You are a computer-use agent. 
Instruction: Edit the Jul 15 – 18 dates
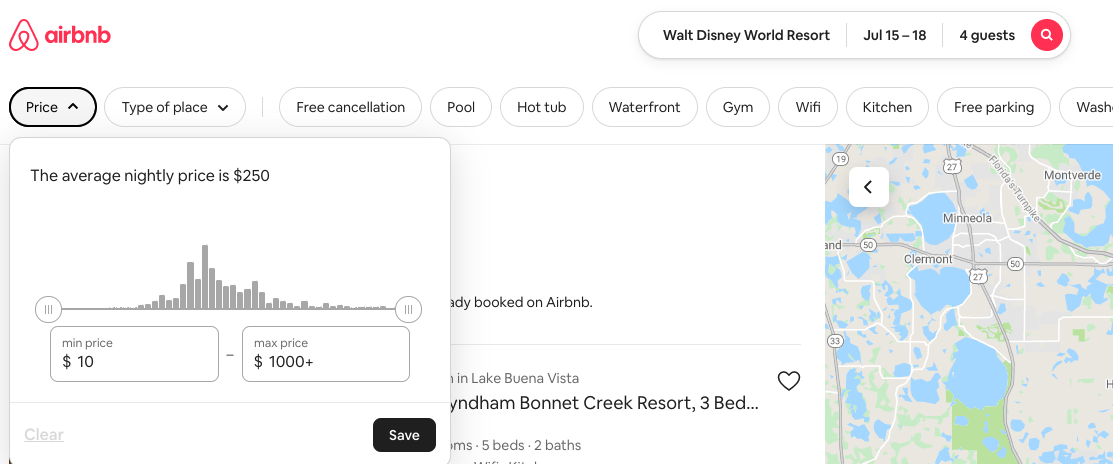coord(894,35)
